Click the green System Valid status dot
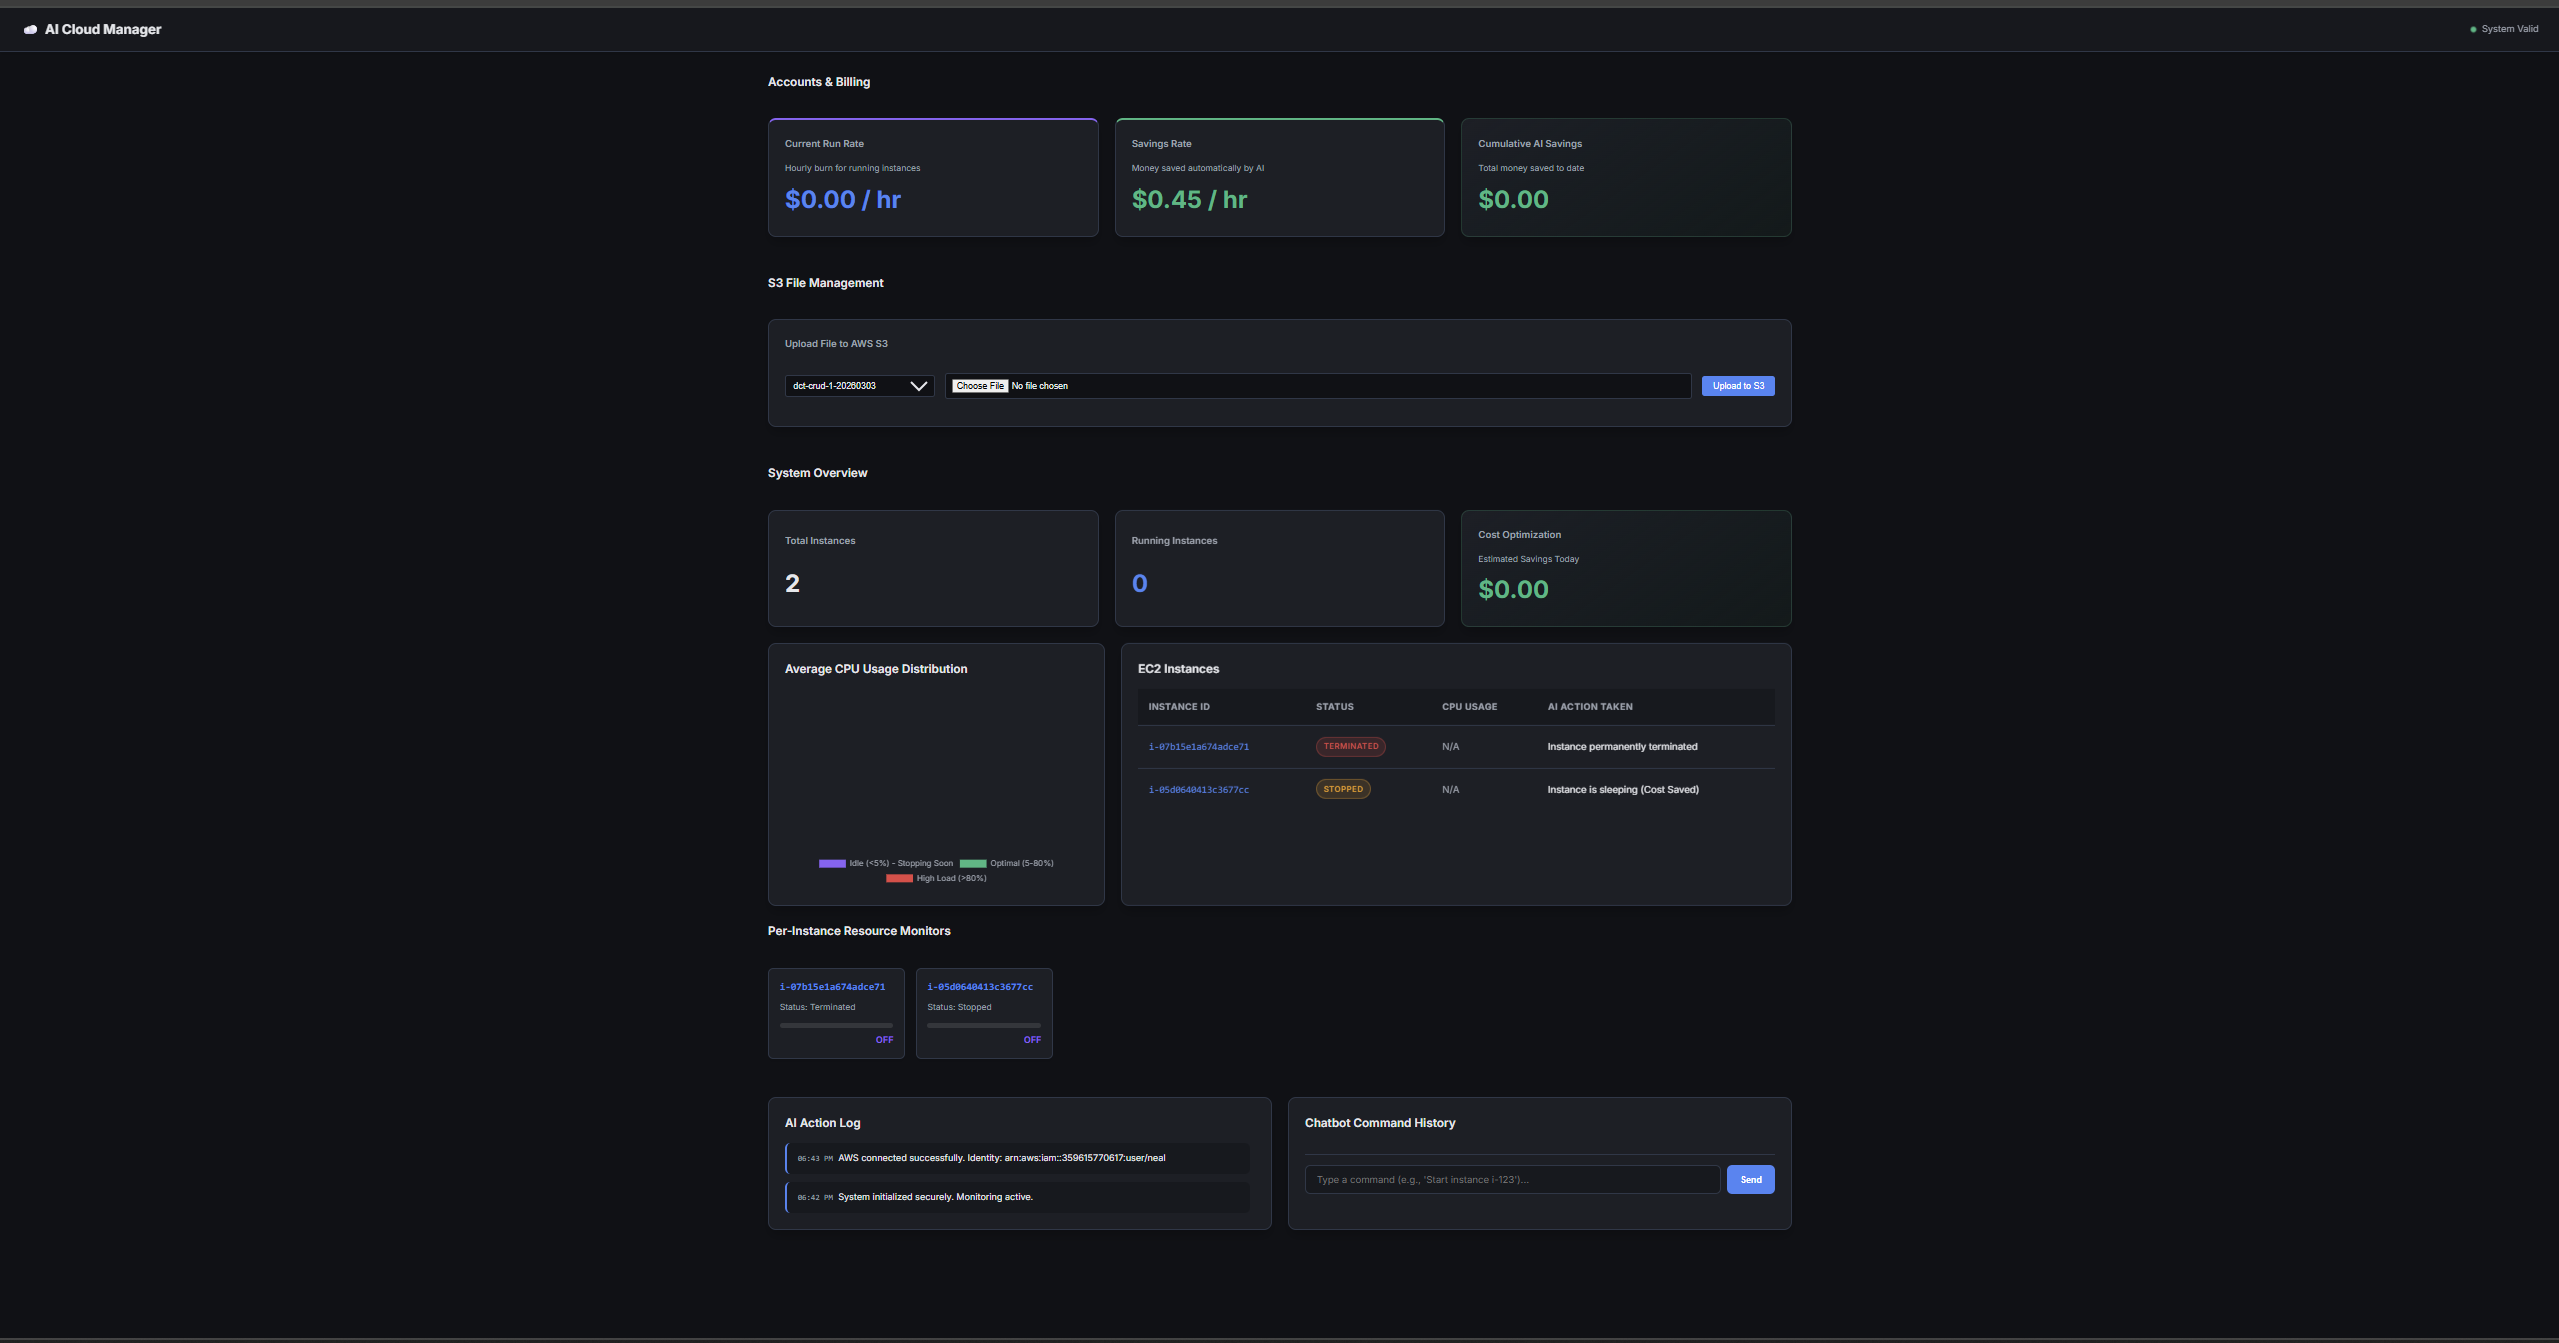Screen dimensions: 2559x1343 2473,30
